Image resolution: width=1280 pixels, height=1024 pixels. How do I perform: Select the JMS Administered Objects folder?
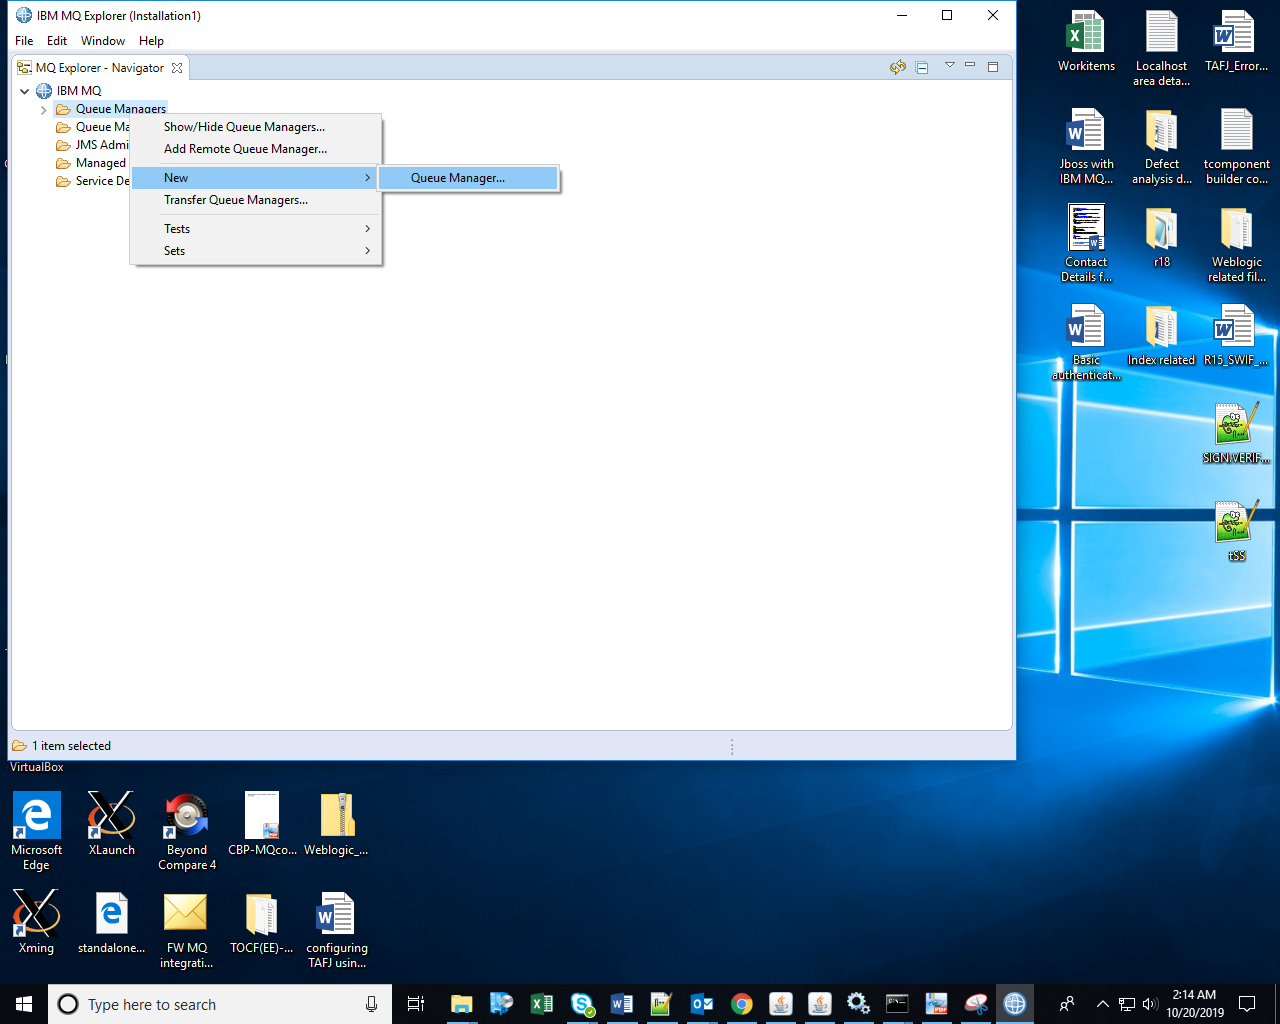pos(101,145)
